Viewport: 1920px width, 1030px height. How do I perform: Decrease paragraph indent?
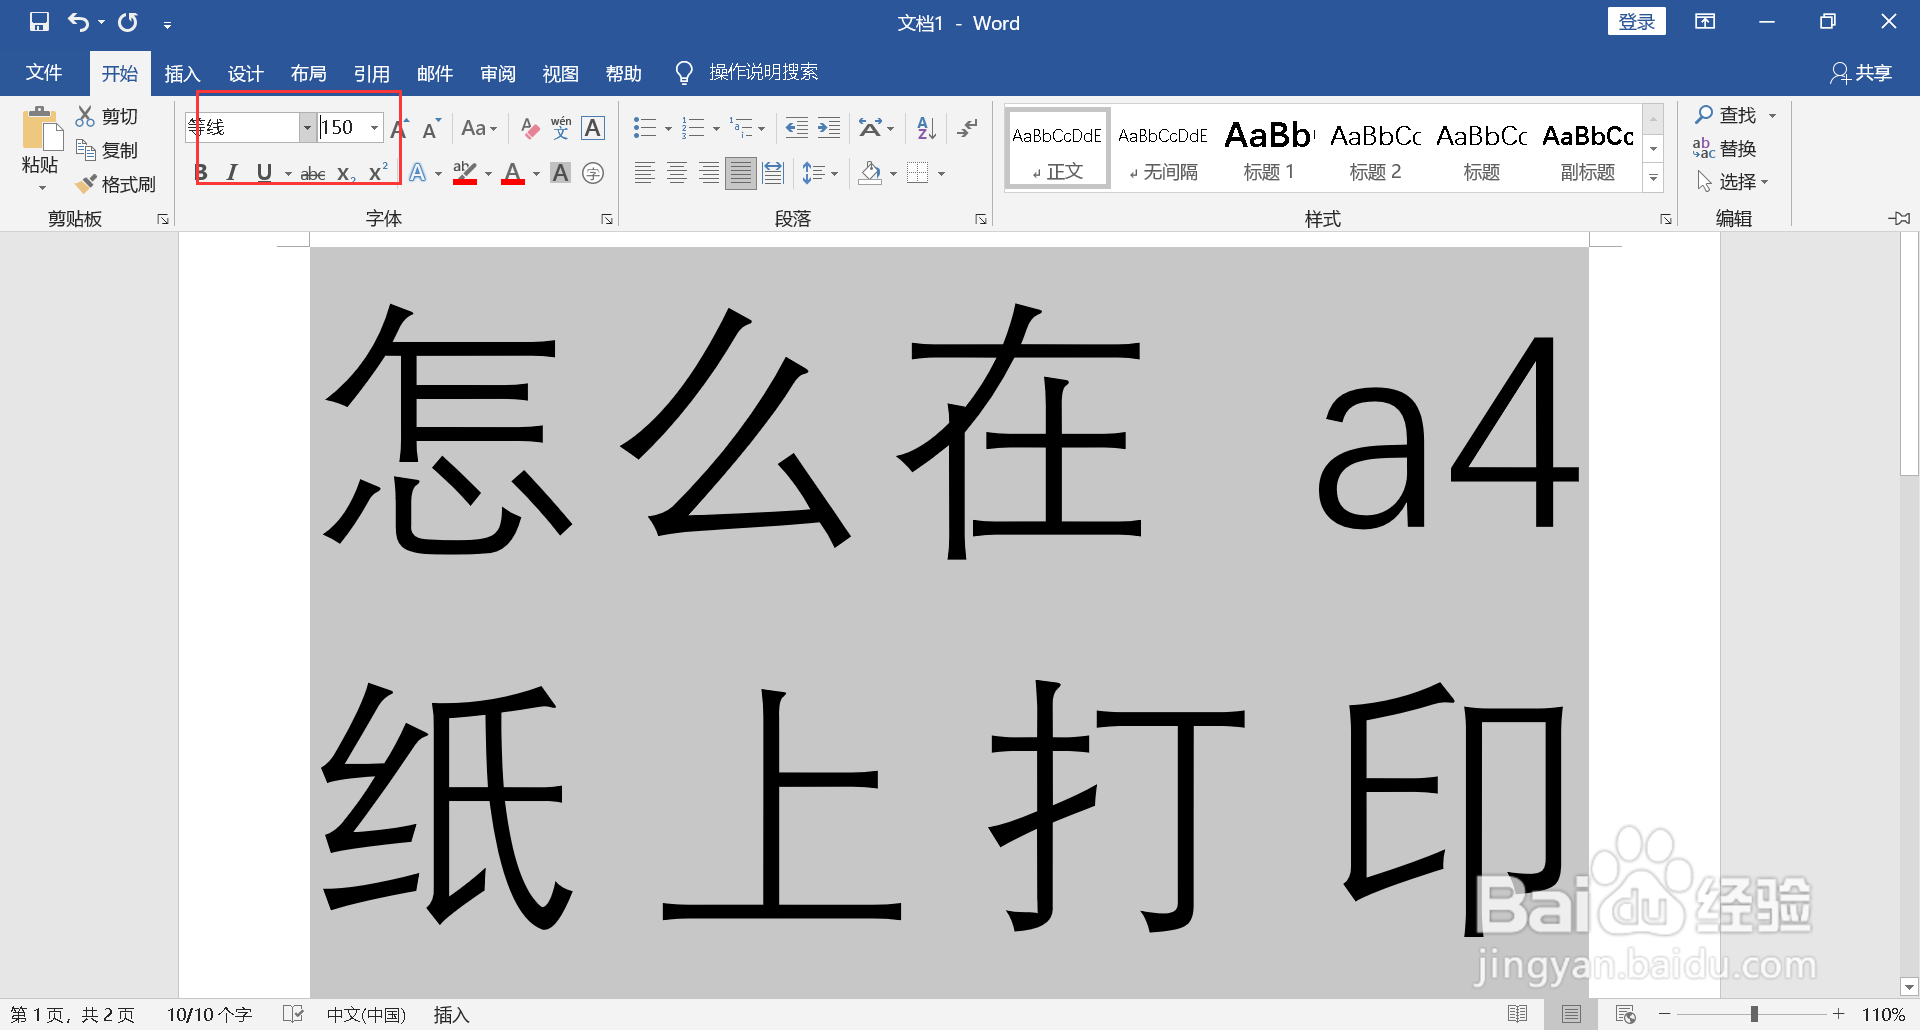tap(797, 128)
